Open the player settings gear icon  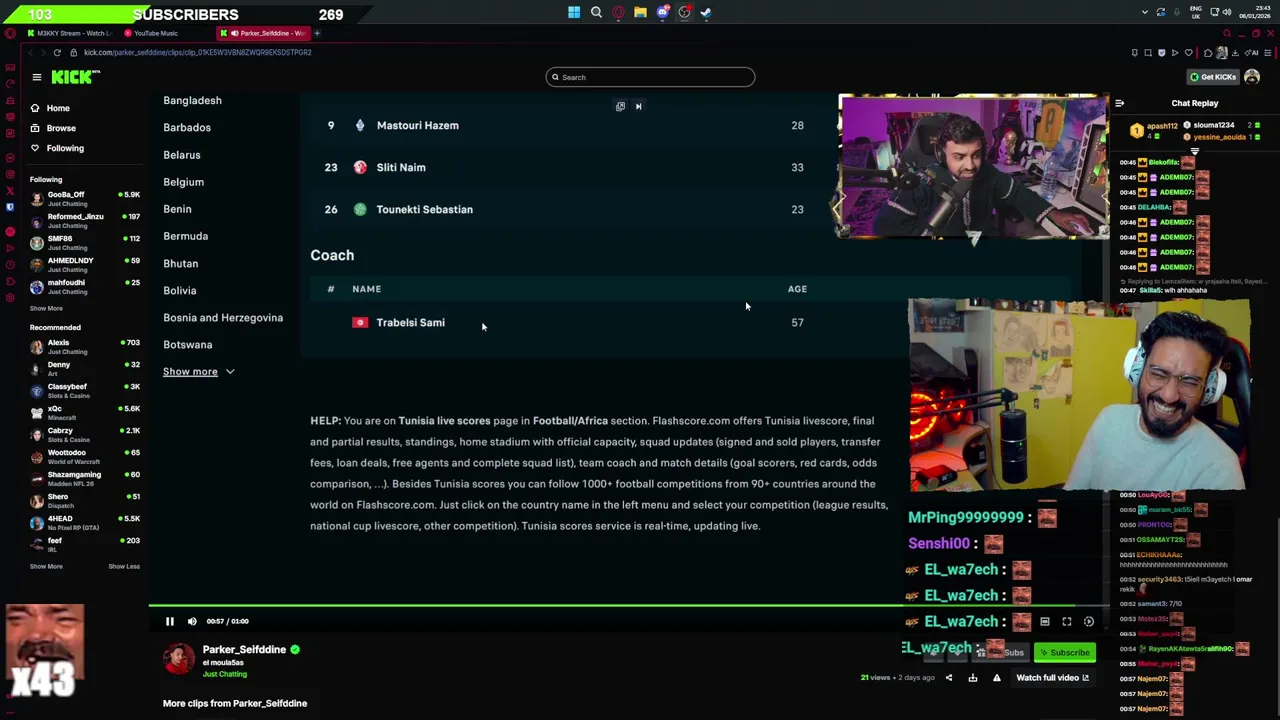pyautogui.click(x=1089, y=622)
